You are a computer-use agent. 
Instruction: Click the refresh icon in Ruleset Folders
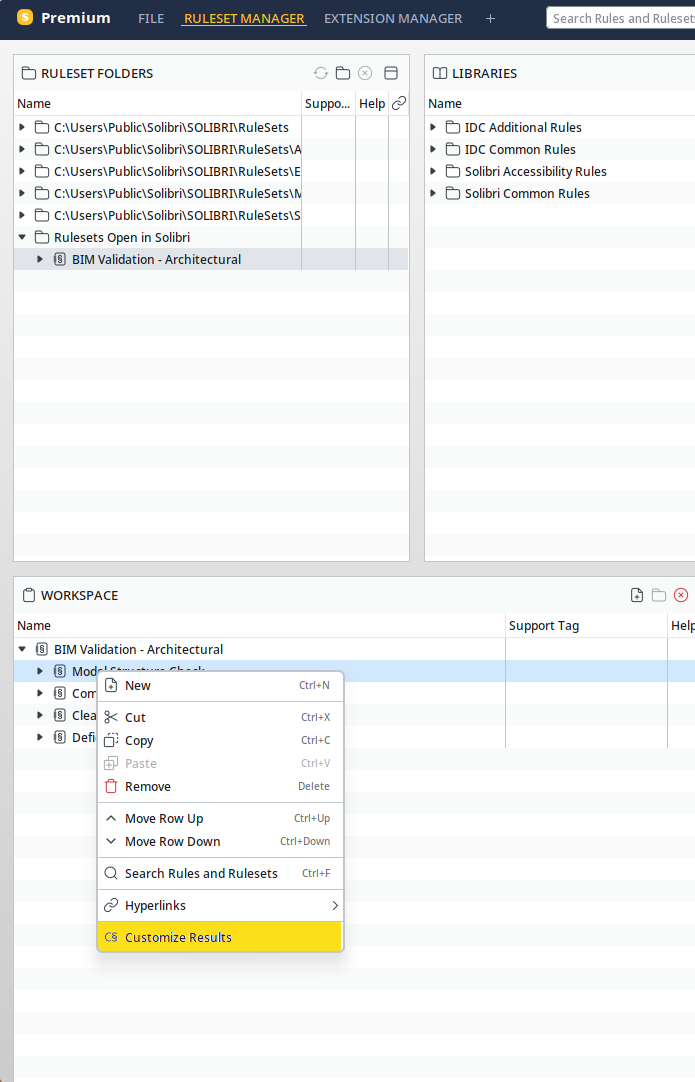pos(321,73)
